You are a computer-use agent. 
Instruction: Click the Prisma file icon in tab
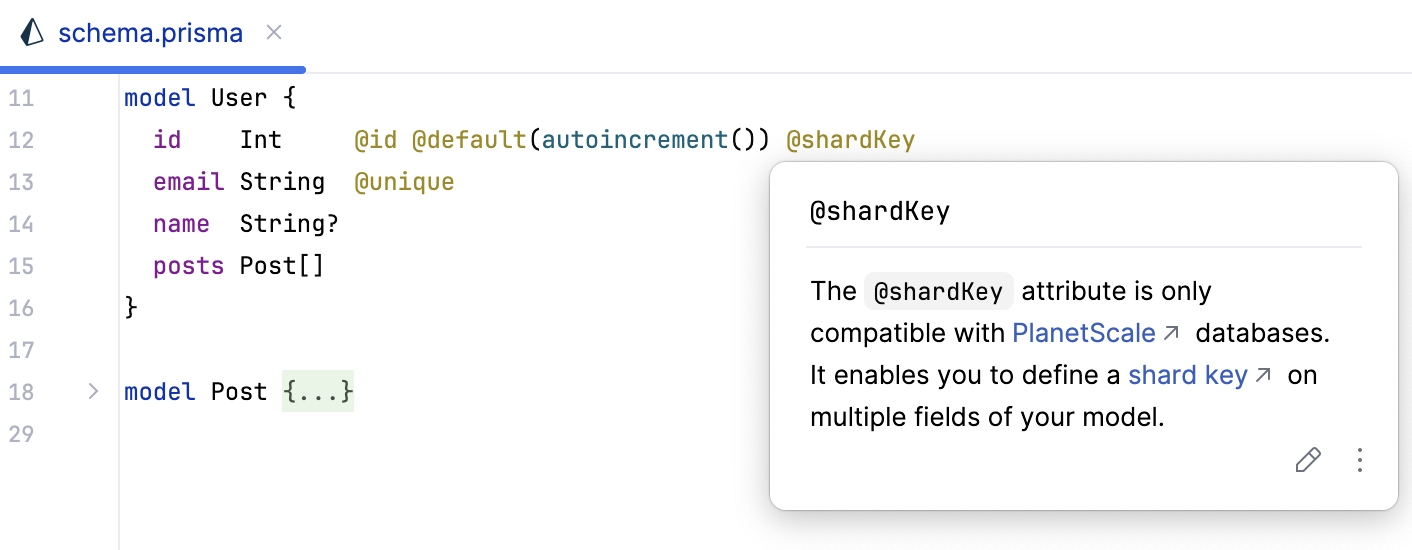tap(33, 33)
